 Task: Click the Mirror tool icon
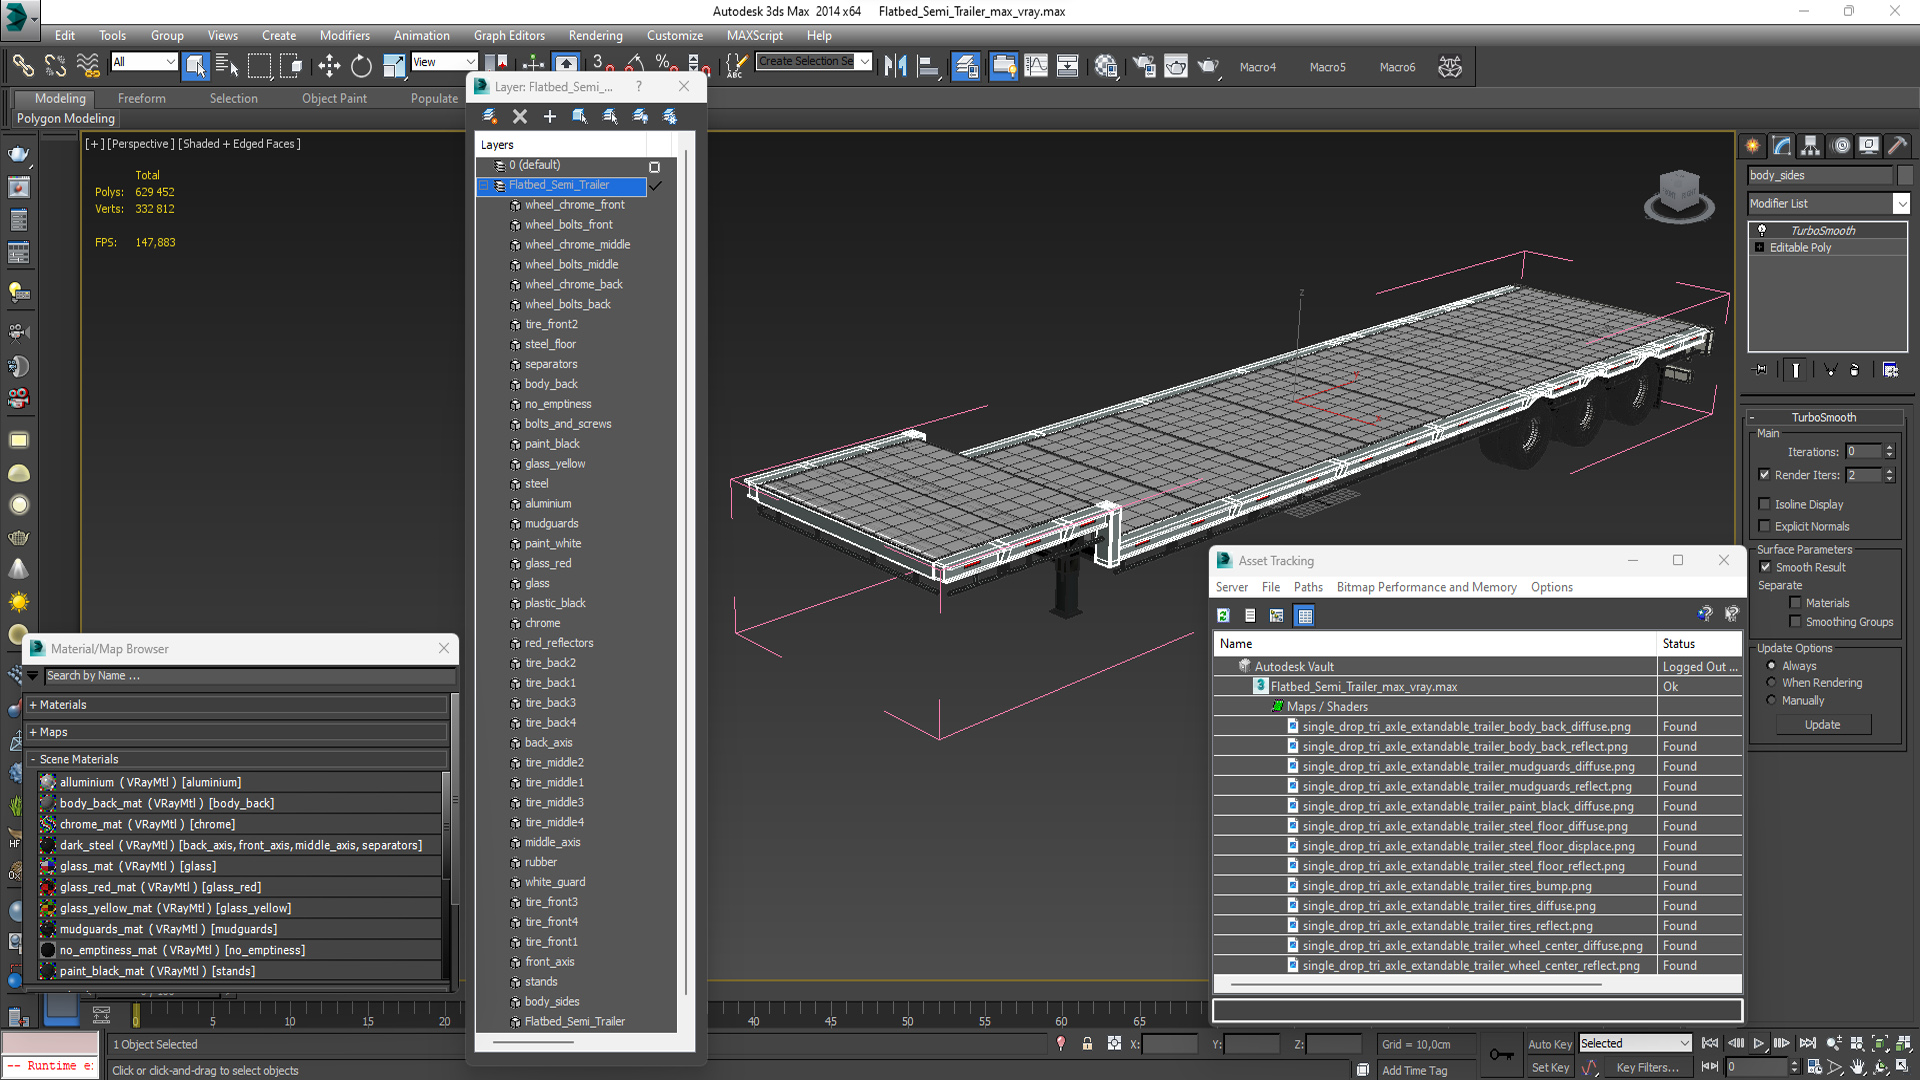click(x=895, y=66)
